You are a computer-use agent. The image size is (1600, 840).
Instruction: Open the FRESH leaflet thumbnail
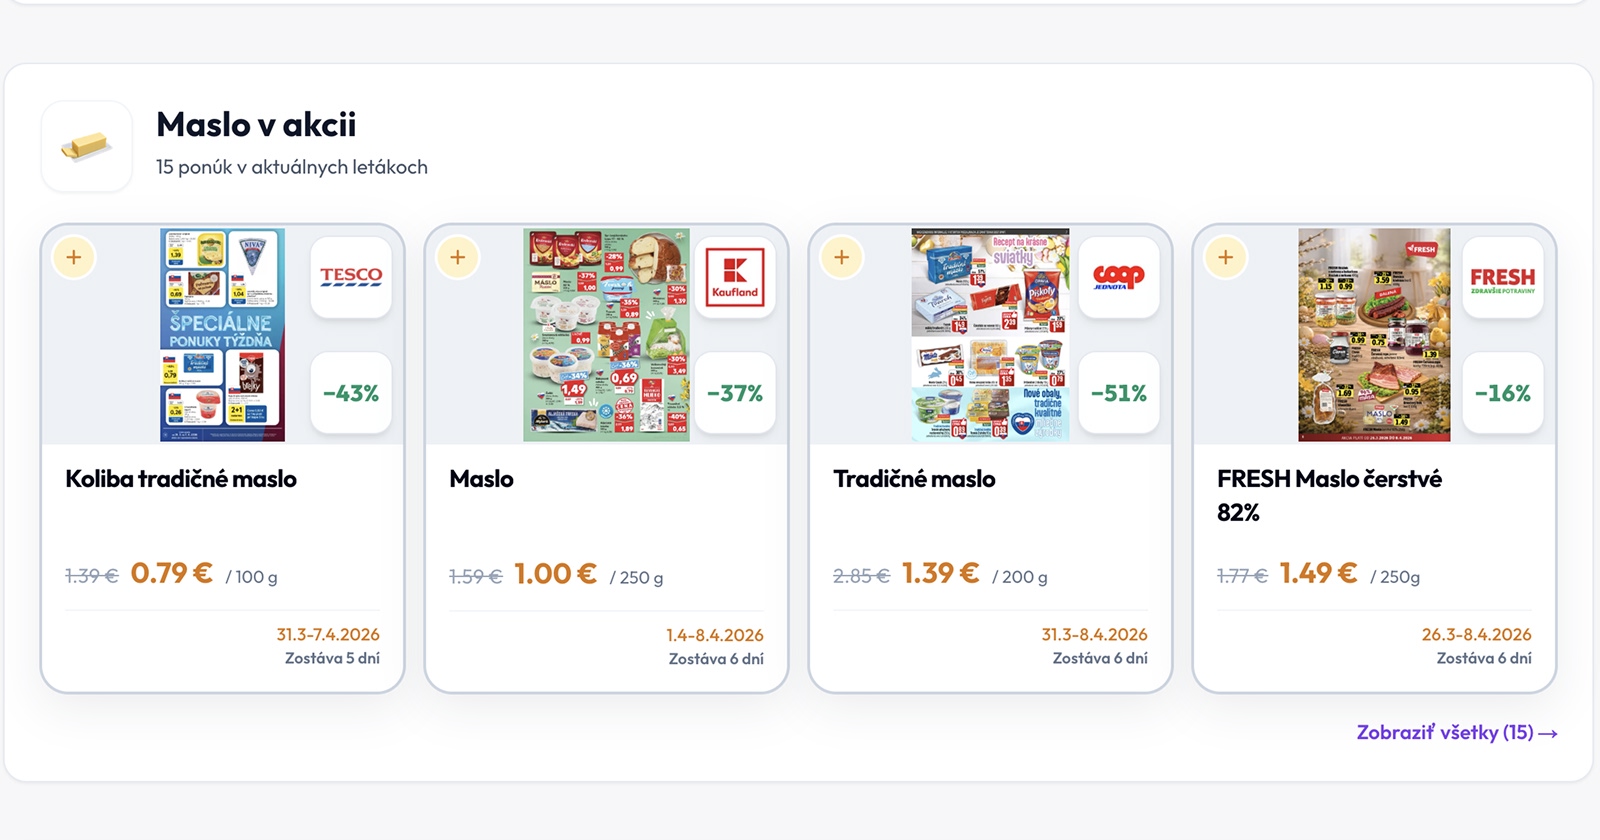coord(1374,335)
